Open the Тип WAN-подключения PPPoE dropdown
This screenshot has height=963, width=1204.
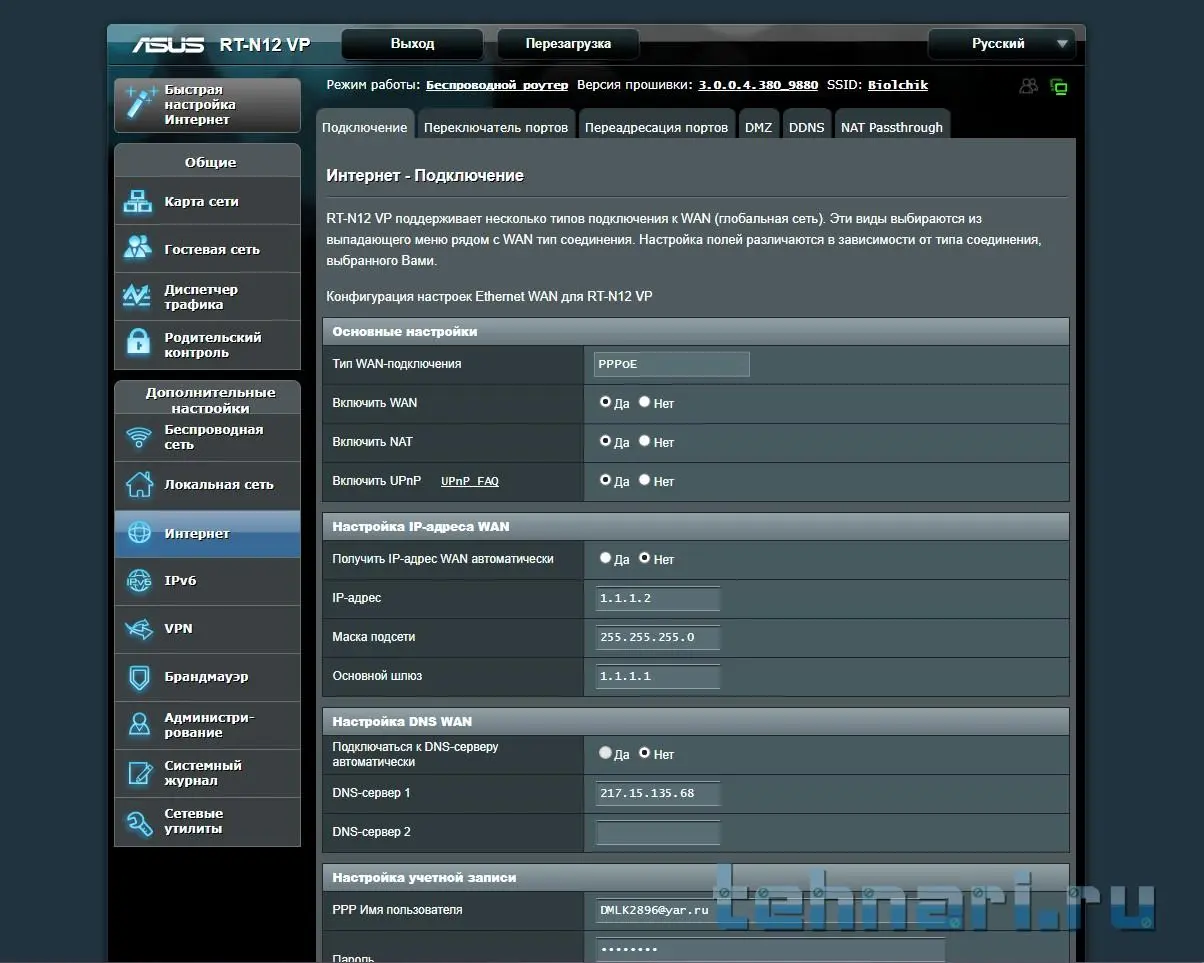[x=671, y=364]
